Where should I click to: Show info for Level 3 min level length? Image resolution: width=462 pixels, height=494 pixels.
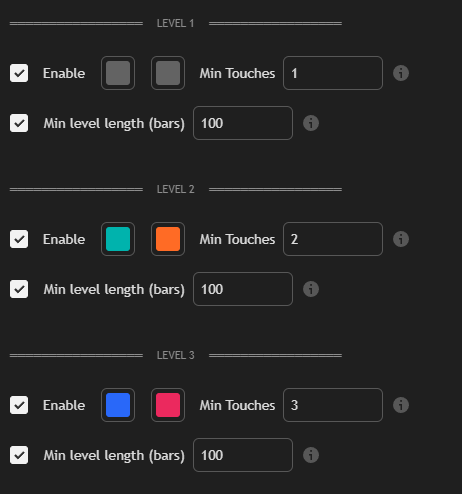[311, 455]
